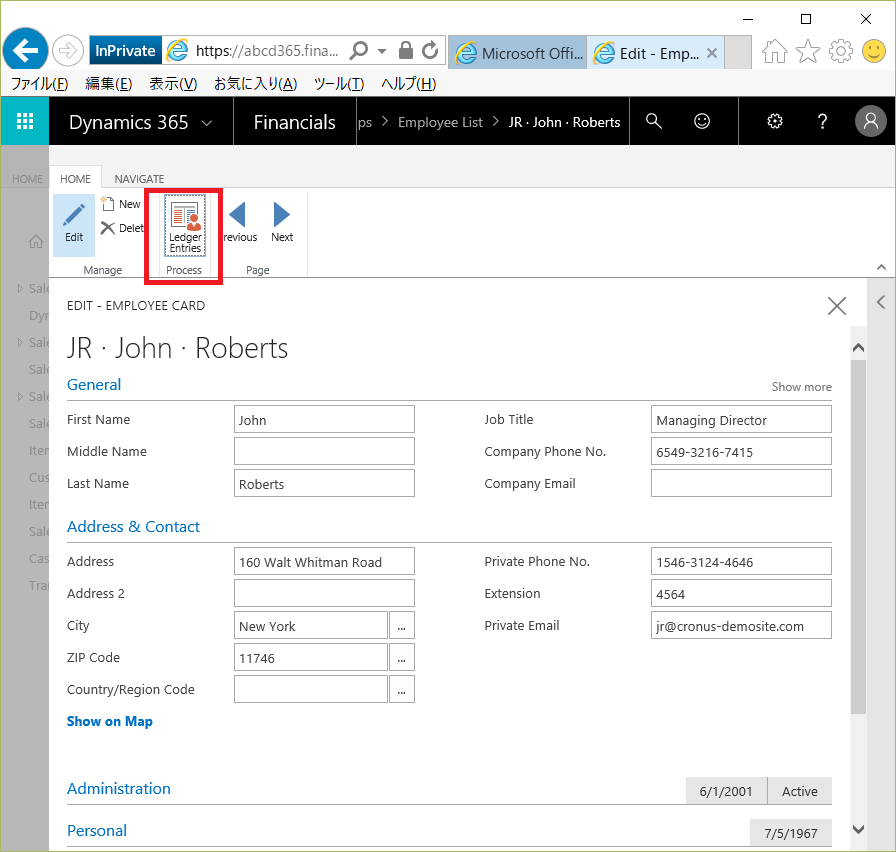The width and height of the screenshot is (896, 852).
Task: Collapse the General section heading
Action: pos(94,385)
